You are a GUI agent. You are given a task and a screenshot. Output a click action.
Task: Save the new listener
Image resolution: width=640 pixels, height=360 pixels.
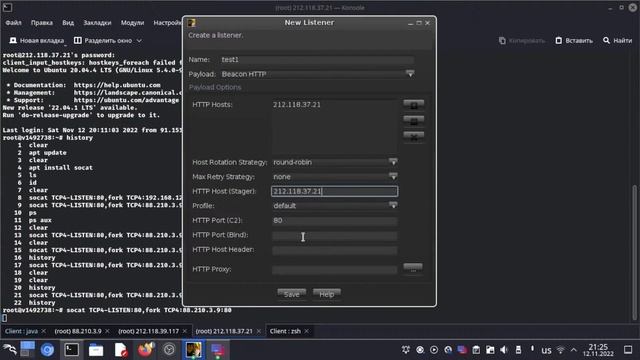291,294
